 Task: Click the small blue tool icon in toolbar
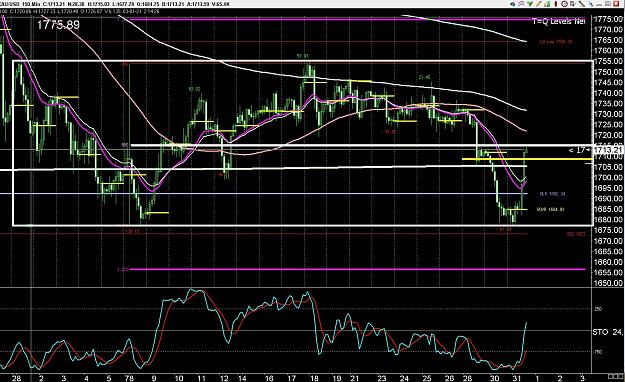pos(591,4)
